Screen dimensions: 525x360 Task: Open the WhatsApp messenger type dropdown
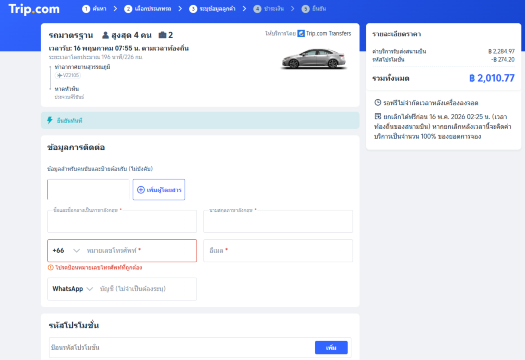pos(72,289)
